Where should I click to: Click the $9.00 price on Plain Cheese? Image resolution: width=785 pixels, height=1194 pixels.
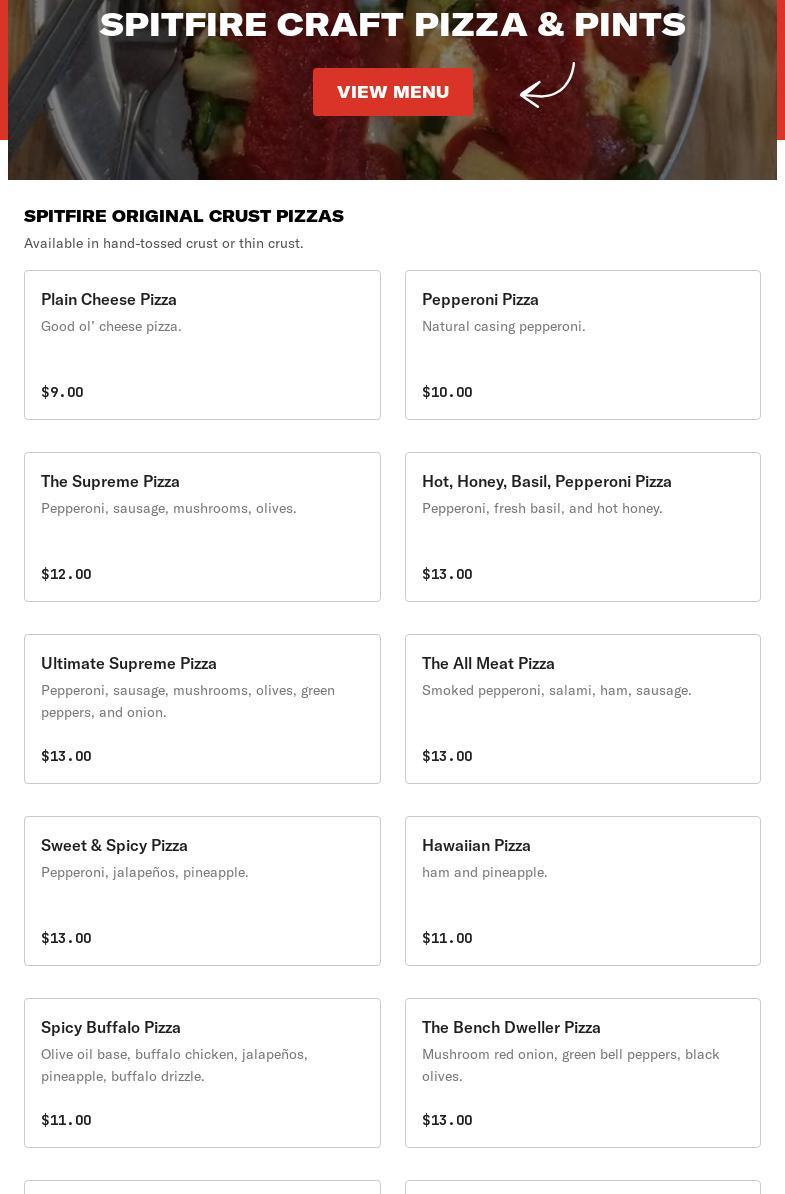click(x=62, y=392)
